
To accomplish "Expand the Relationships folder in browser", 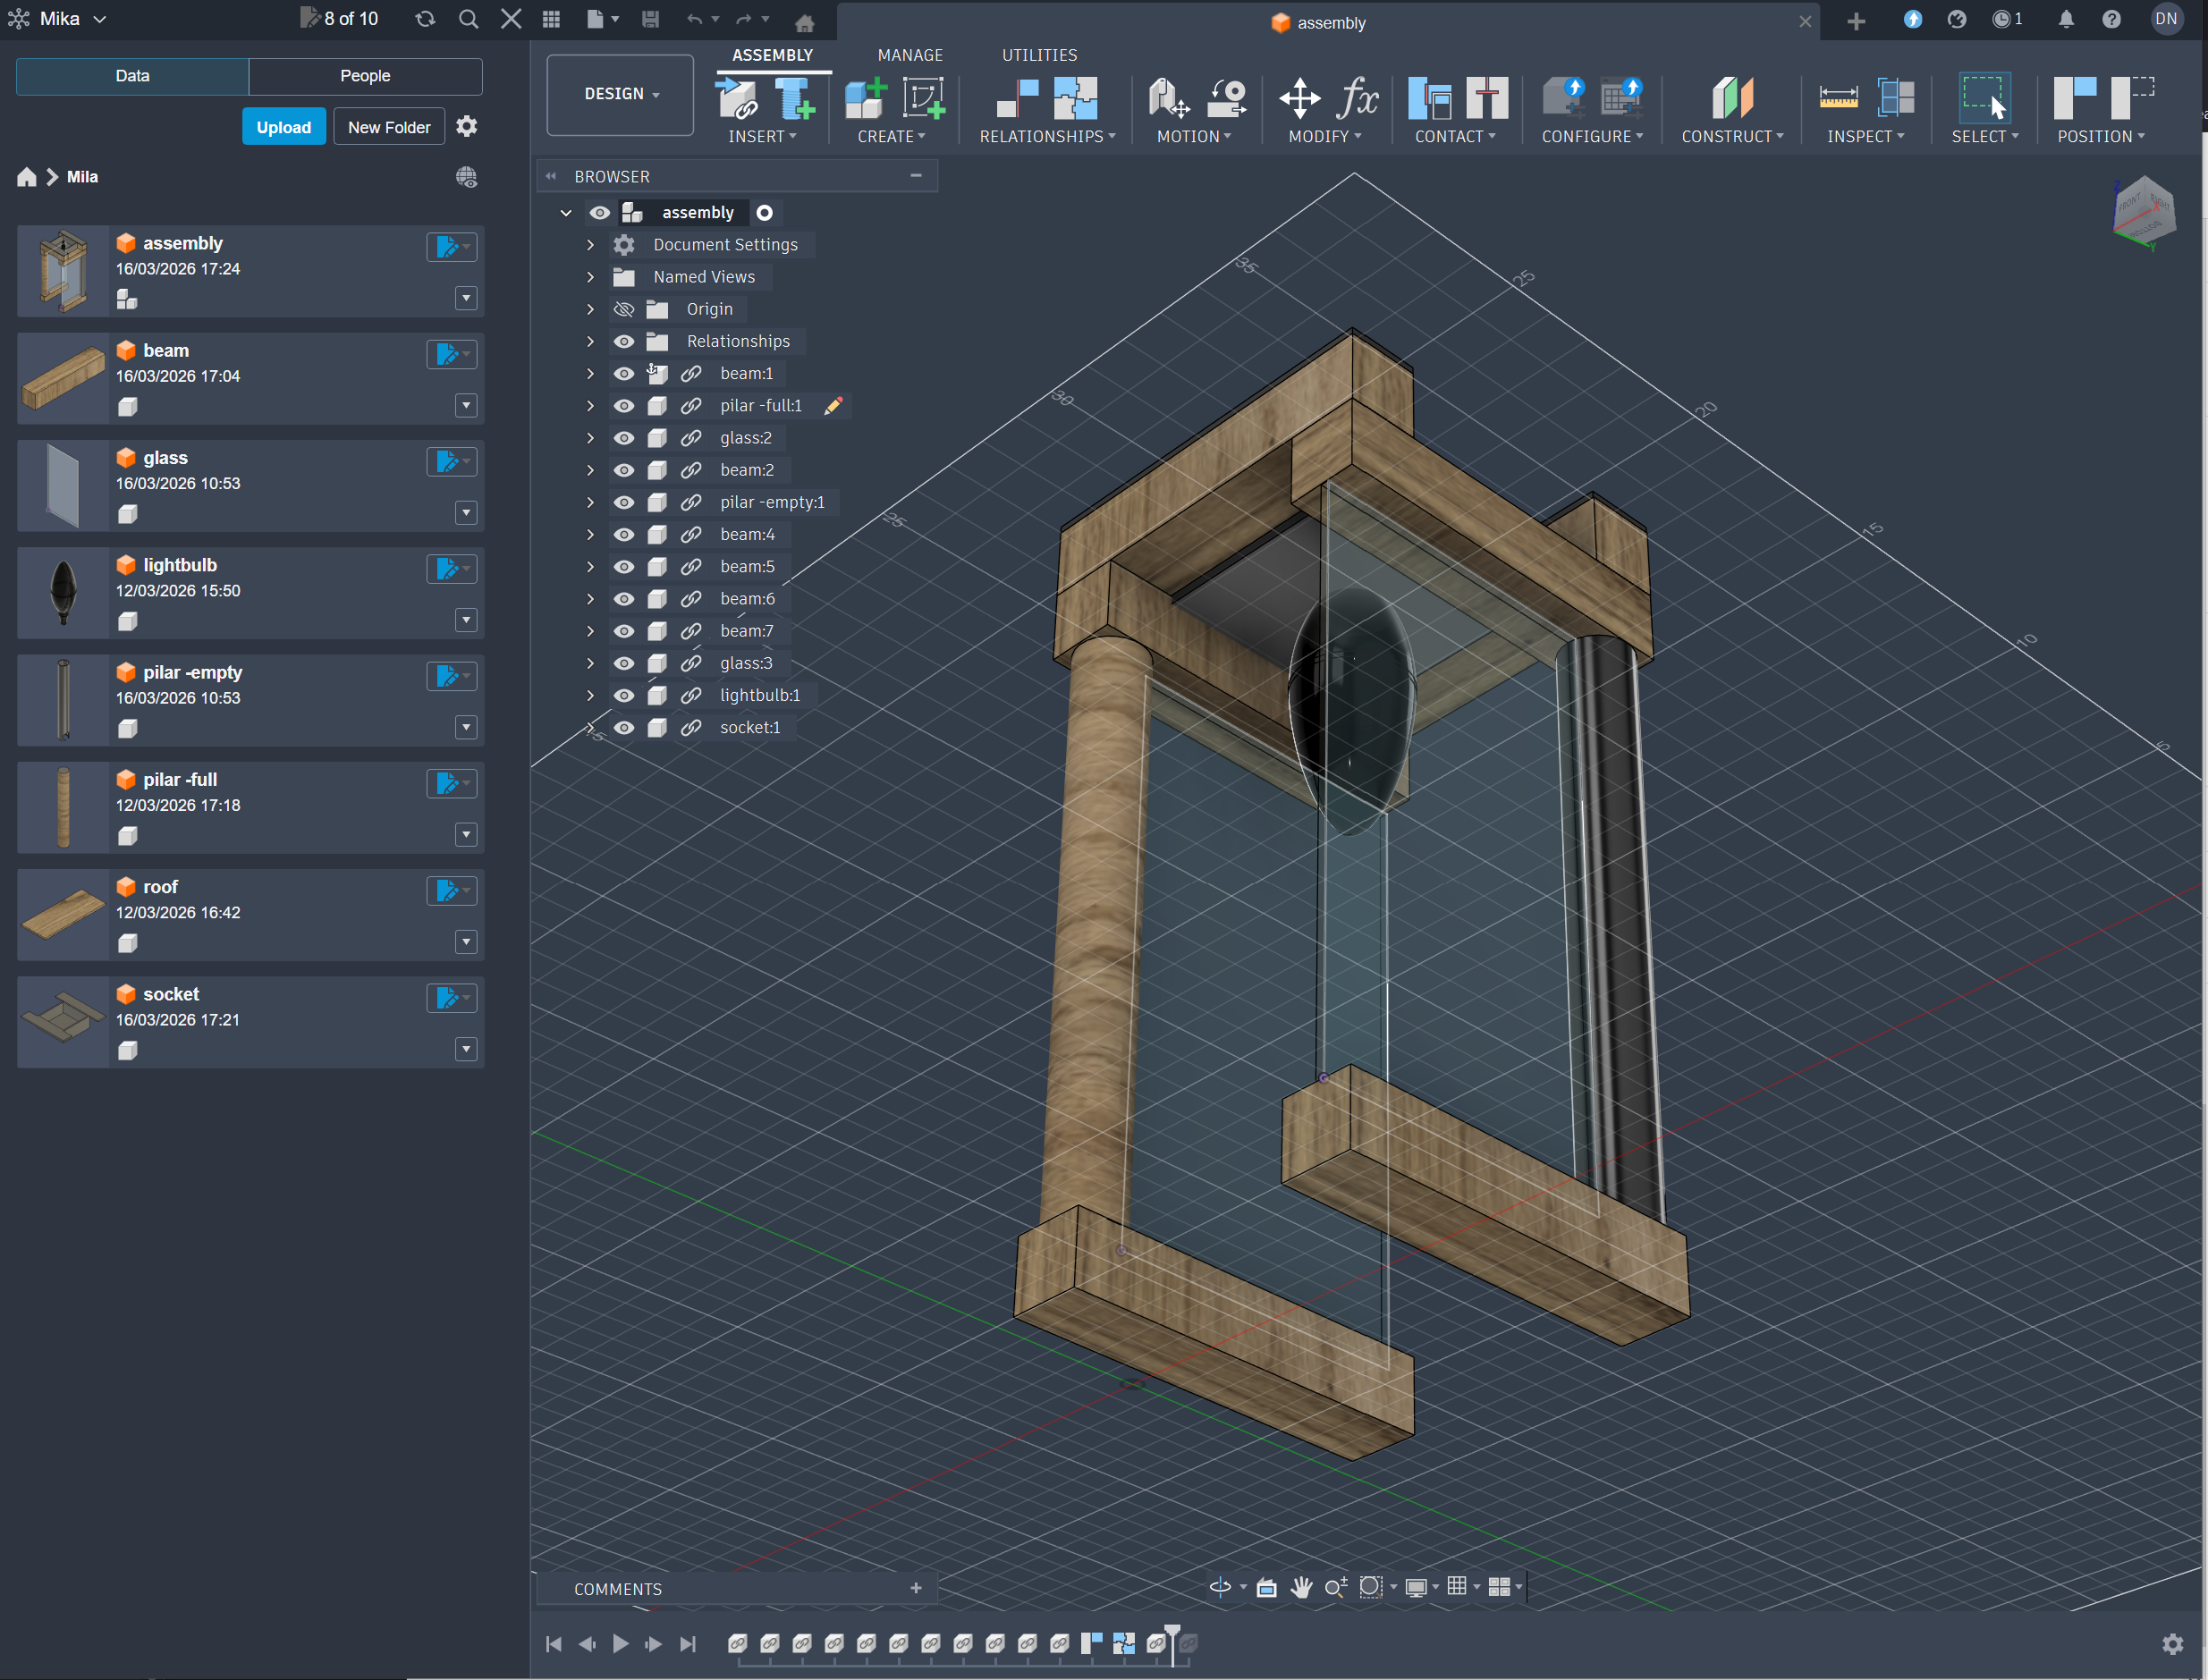I will (x=590, y=342).
